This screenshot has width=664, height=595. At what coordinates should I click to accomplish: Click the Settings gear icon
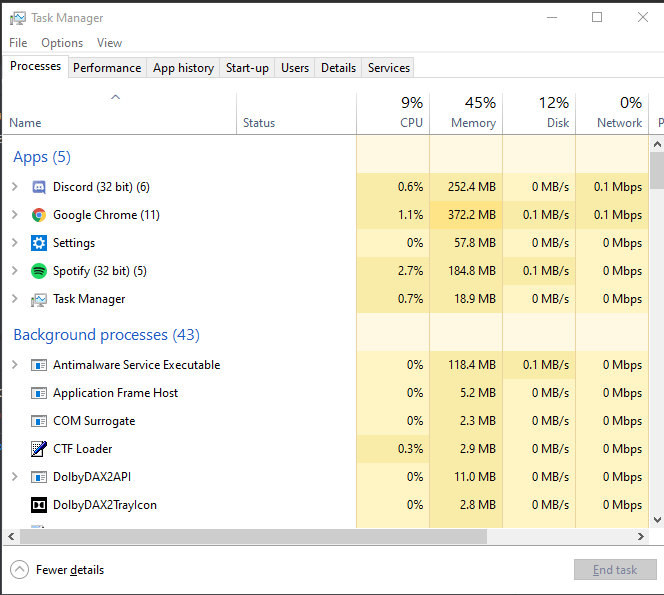coord(39,243)
